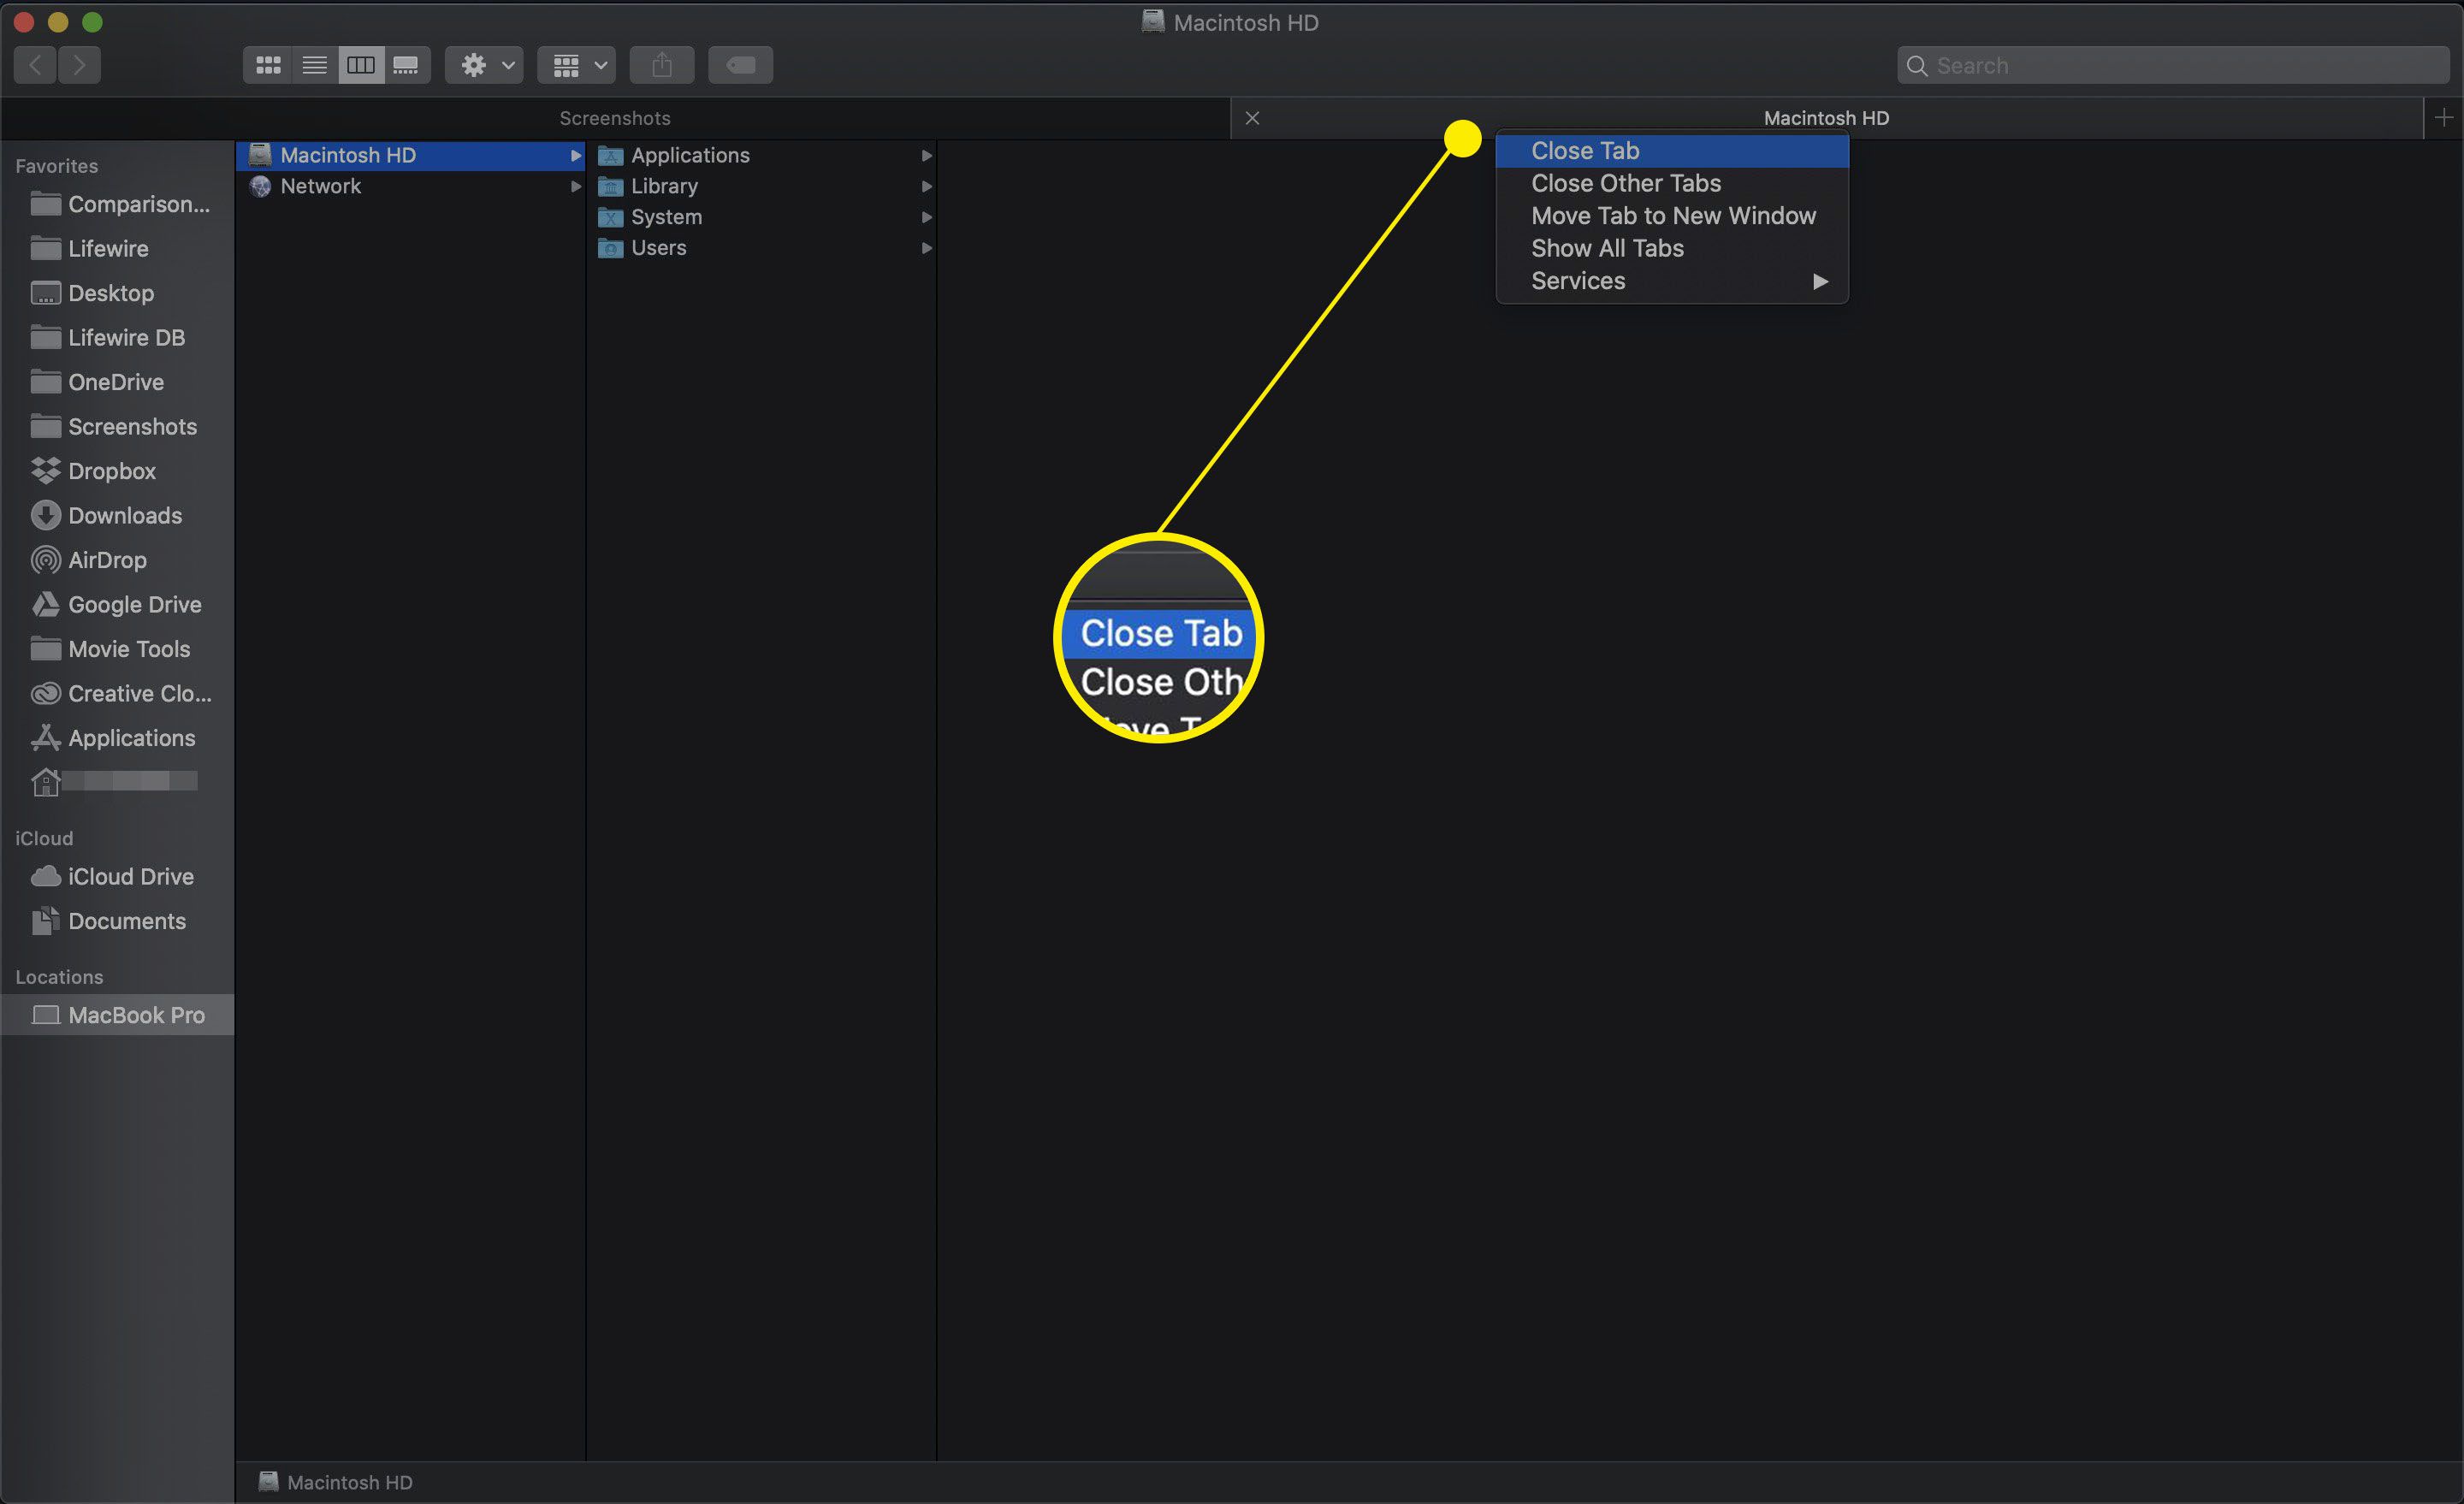Select Close Tab from context menu
Viewport: 2464px width, 1504px height.
tap(1584, 150)
